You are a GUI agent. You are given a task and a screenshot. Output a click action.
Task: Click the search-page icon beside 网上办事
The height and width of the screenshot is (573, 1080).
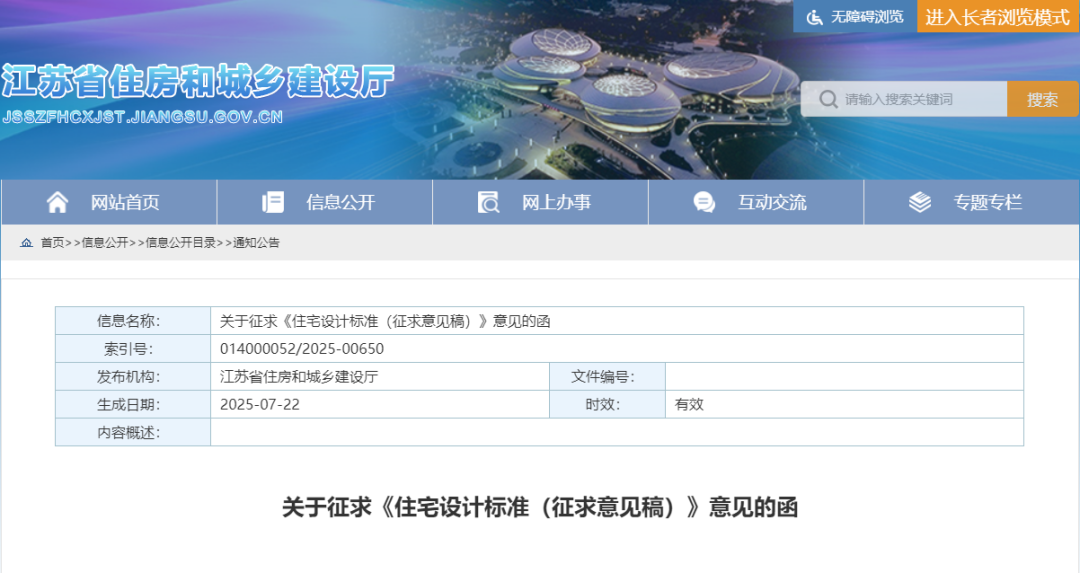(x=488, y=202)
